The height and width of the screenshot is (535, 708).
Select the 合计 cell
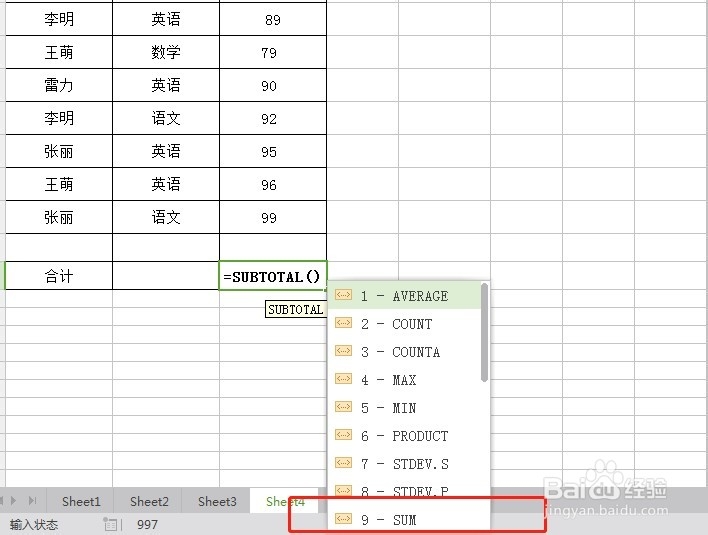click(59, 276)
